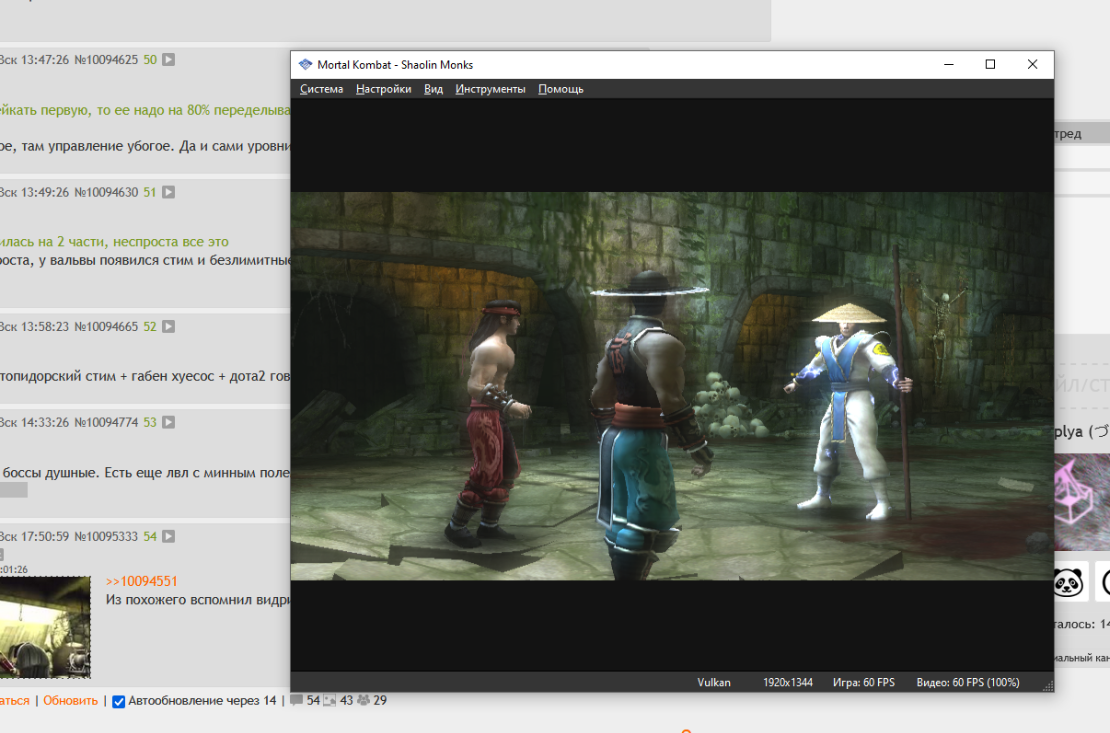Click the reply arrow icon of post 51
This screenshot has height=733, width=1110.
(168, 192)
